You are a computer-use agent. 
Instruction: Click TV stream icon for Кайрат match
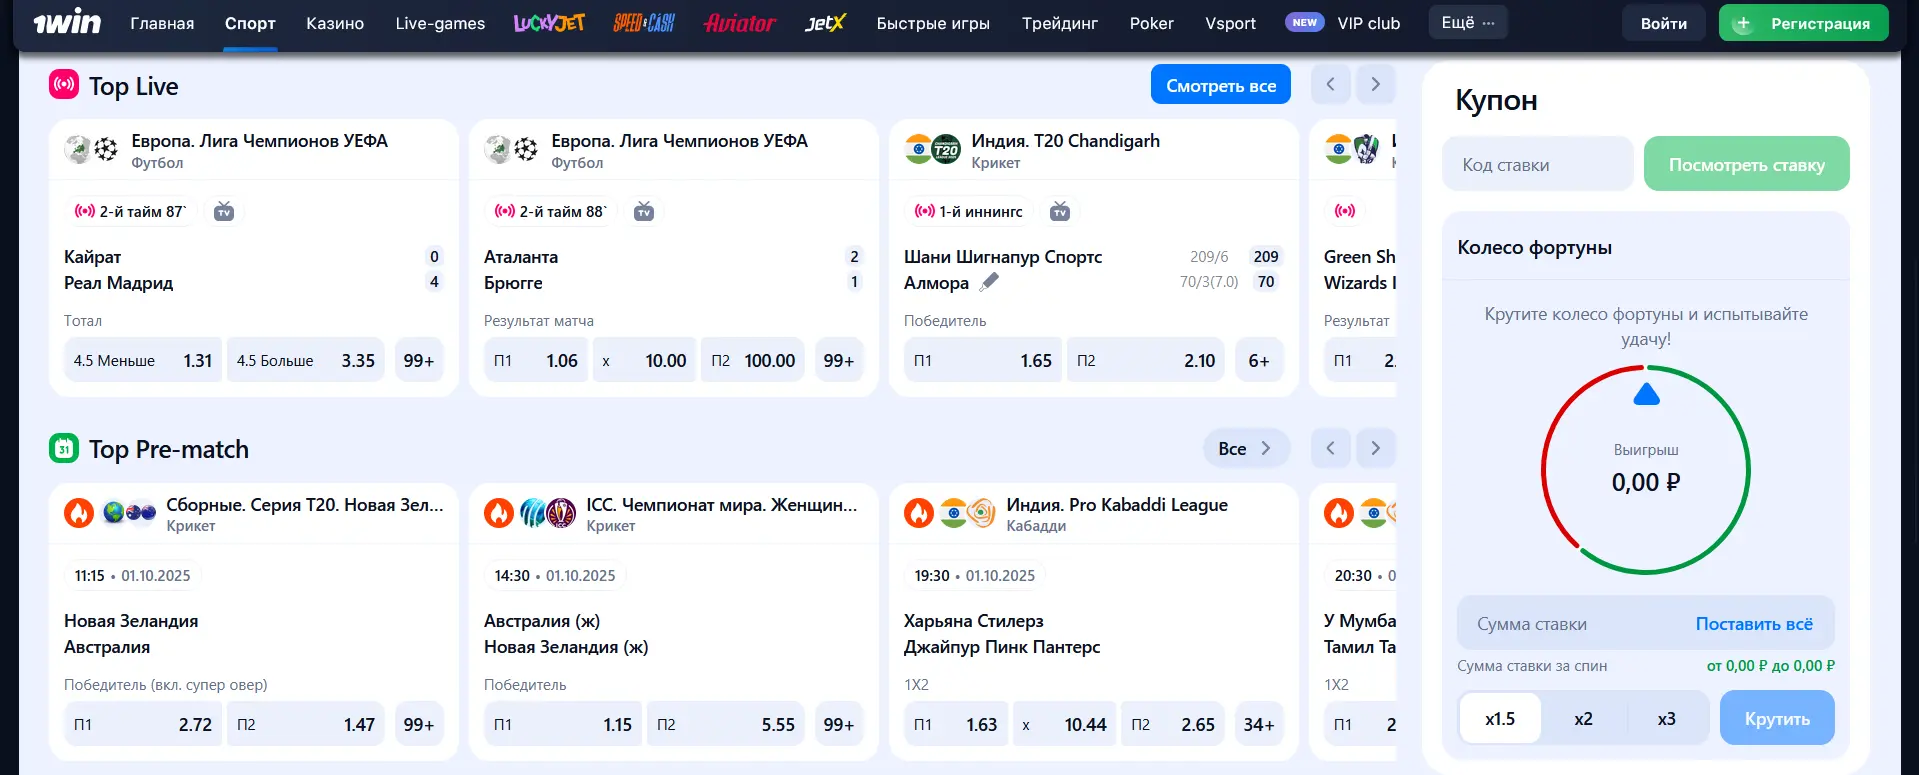[x=224, y=212]
